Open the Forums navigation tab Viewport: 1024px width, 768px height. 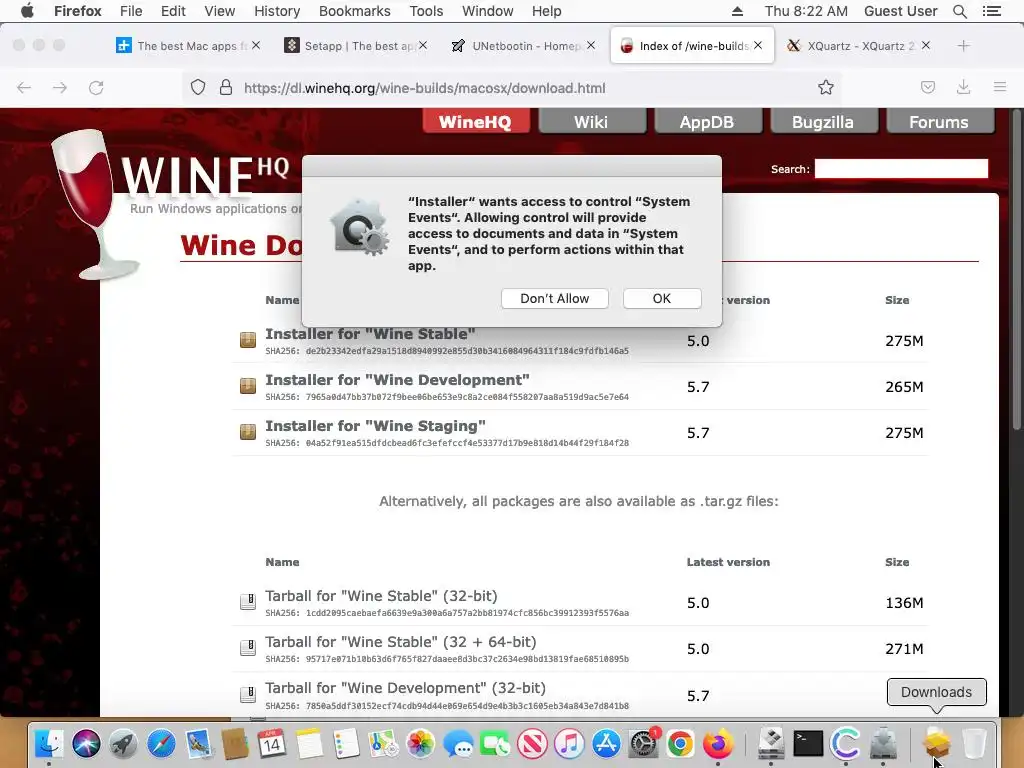tap(938, 121)
